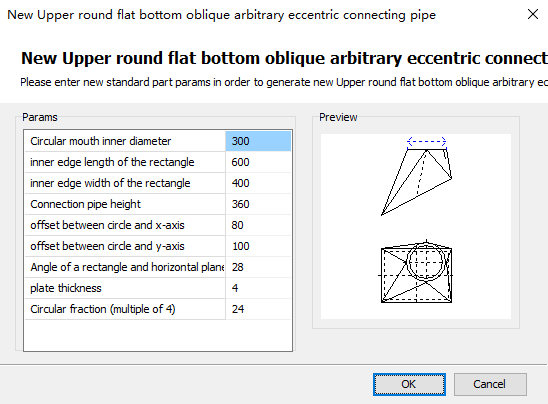Confirm the dialog with OK button

pos(409,384)
